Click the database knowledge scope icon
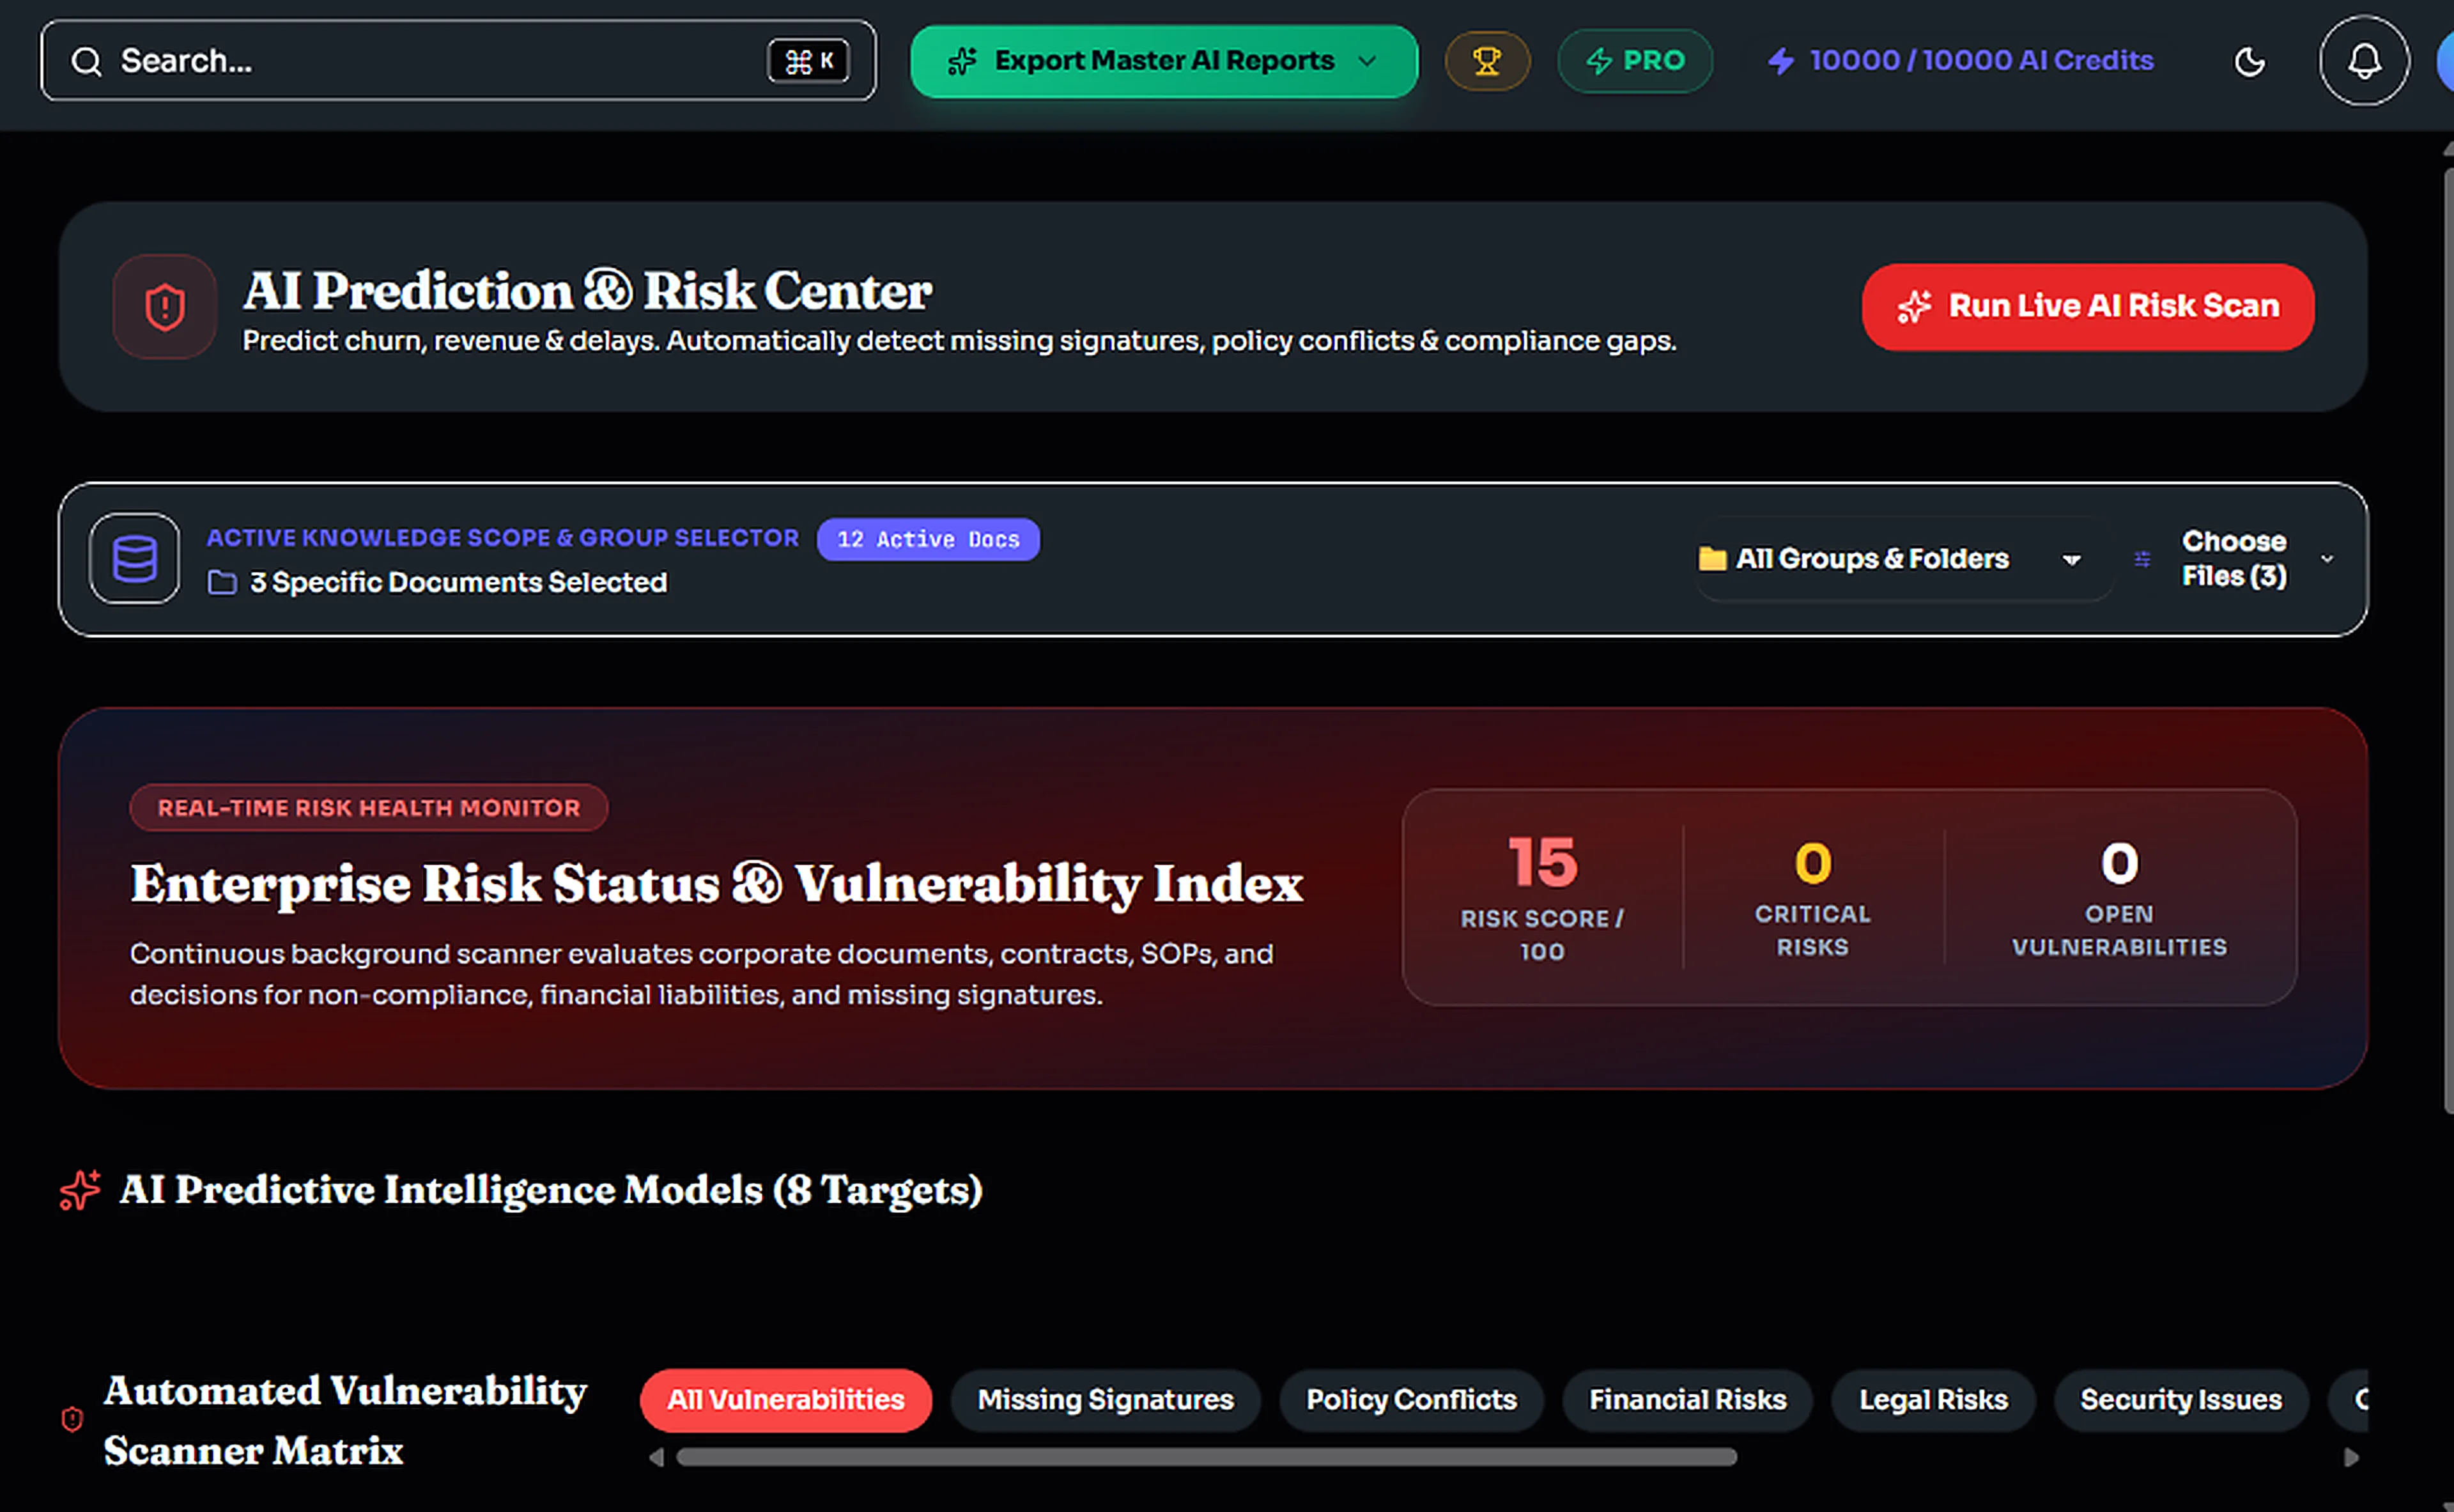 click(135, 558)
